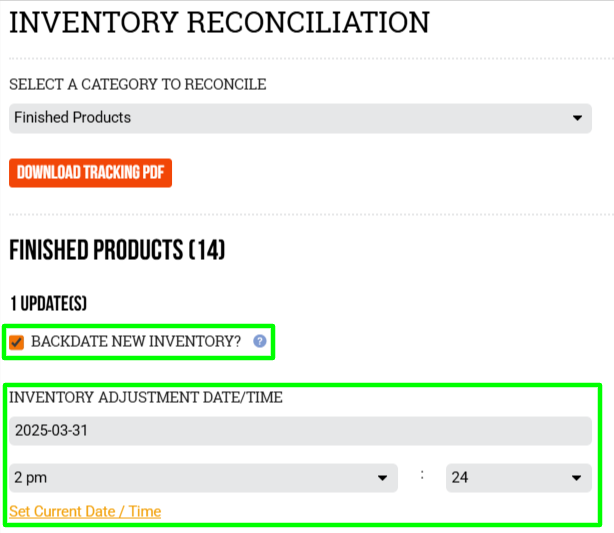Click the '1 Update(s)' heading
This screenshot has height=533, width=614.
48,304
